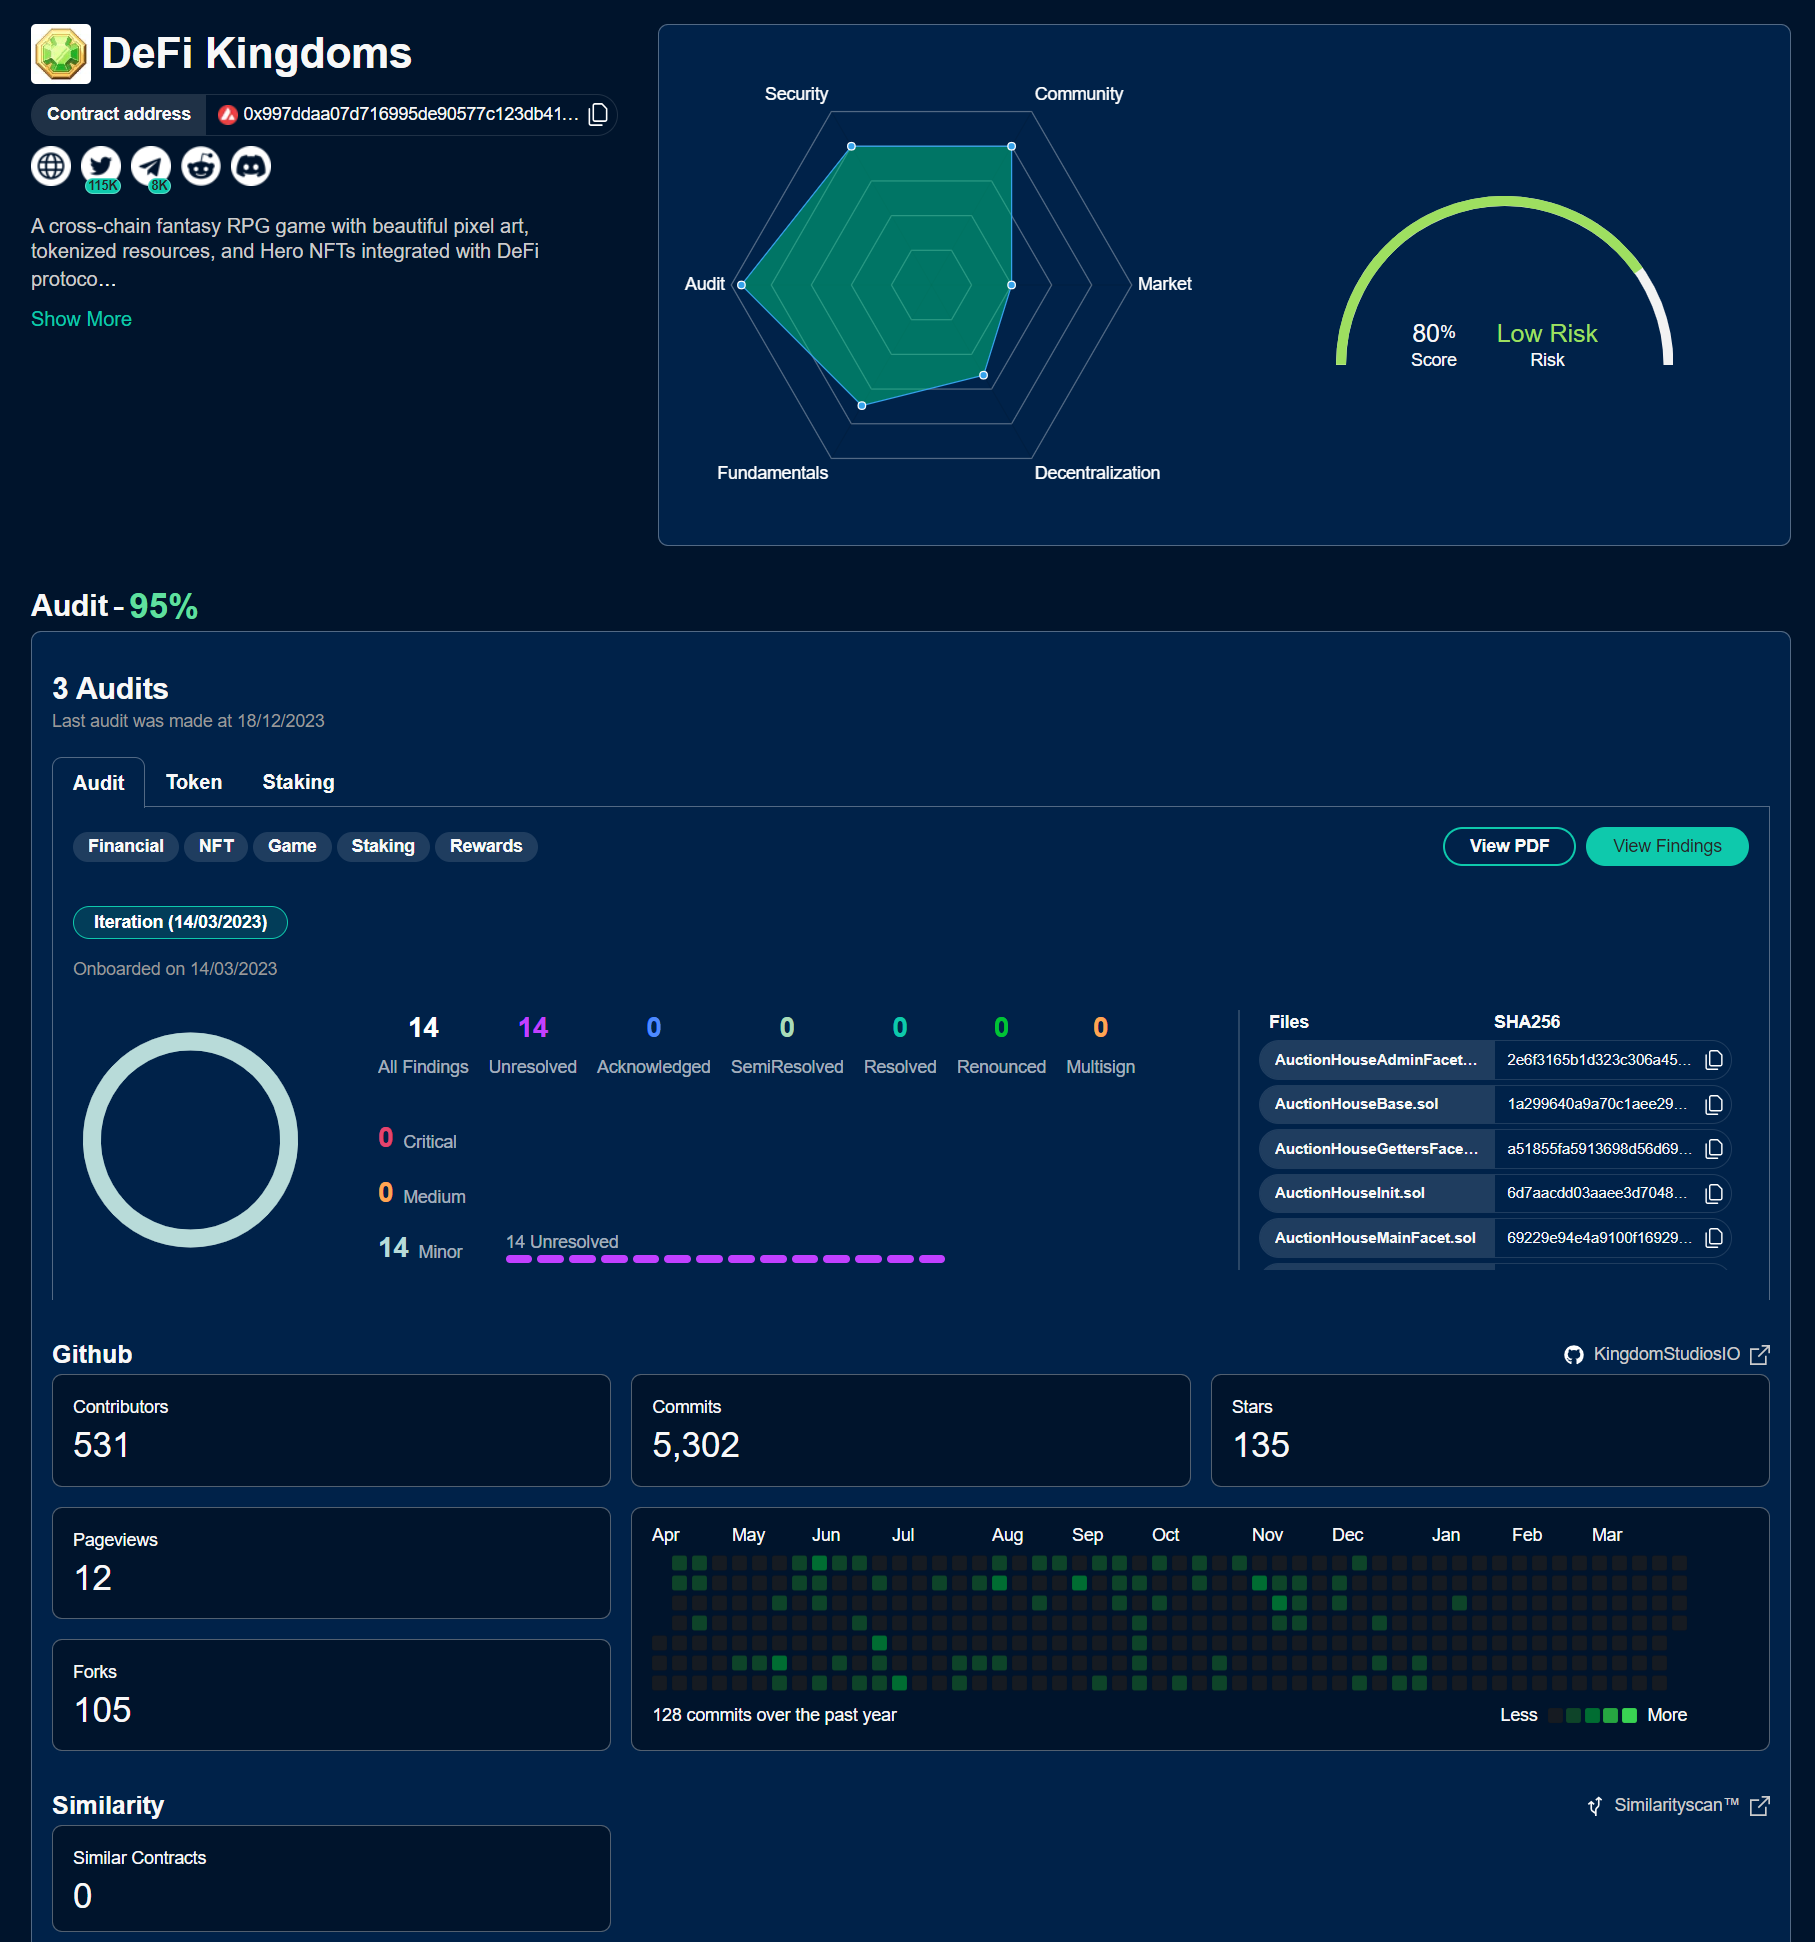Screen dimensions: 1815x1942
Task: Toggle the Financial tag filter
Action: pos(125,846)
